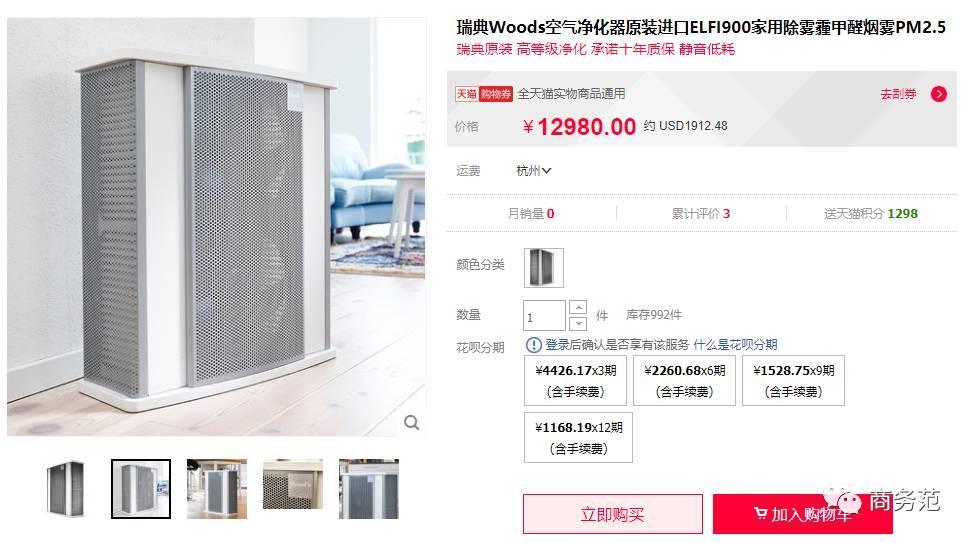
Task: Choose the ¥1168.19x12期 installment plan
Action: (578, 438)
